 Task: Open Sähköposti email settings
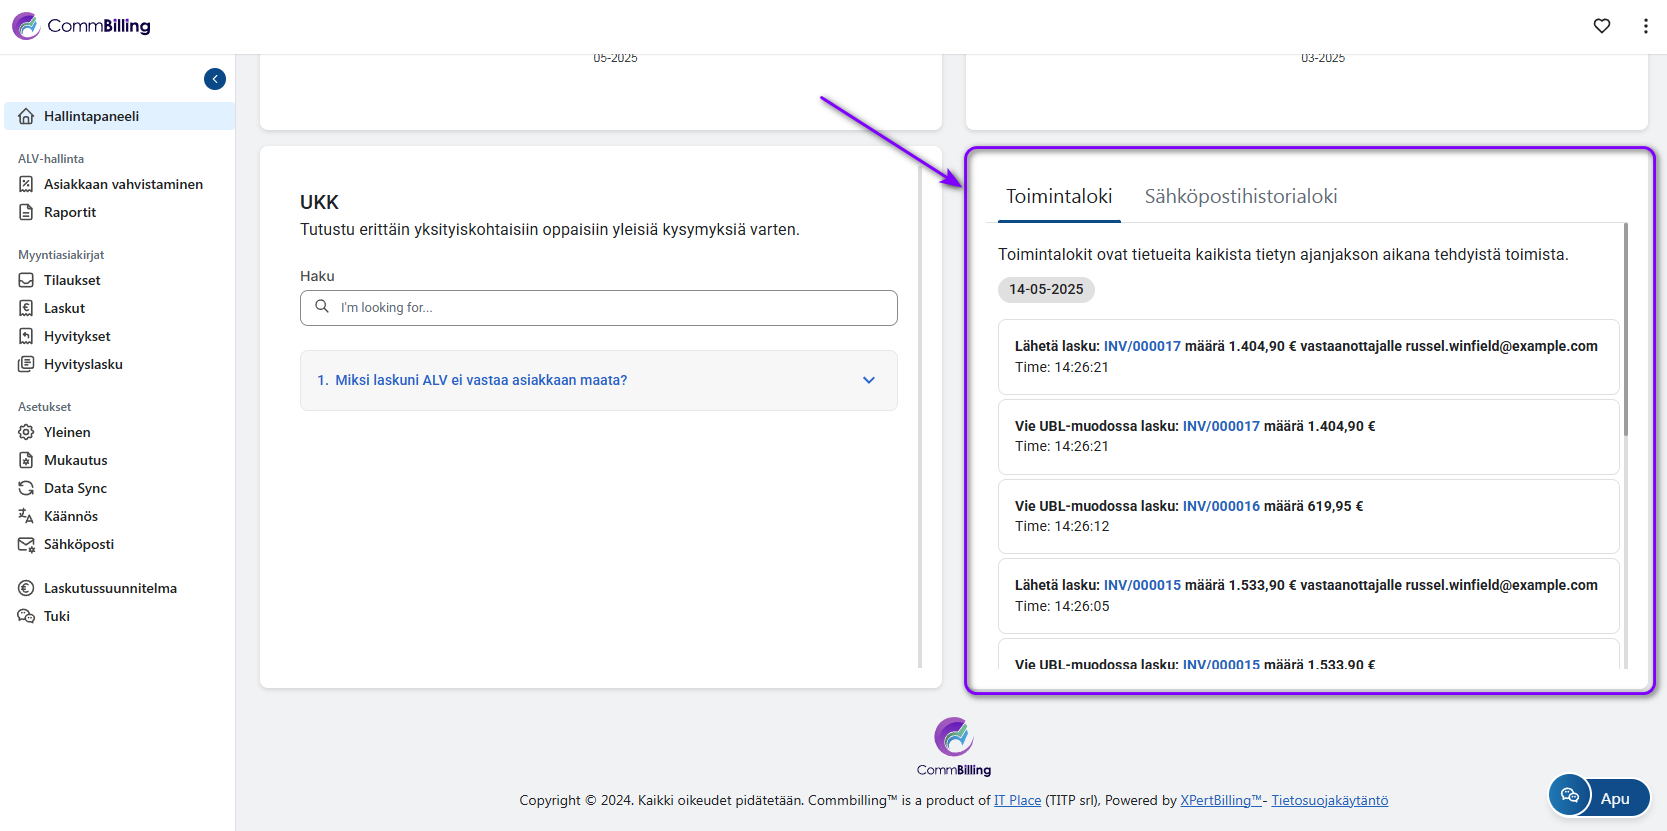(x=78, y=544)
